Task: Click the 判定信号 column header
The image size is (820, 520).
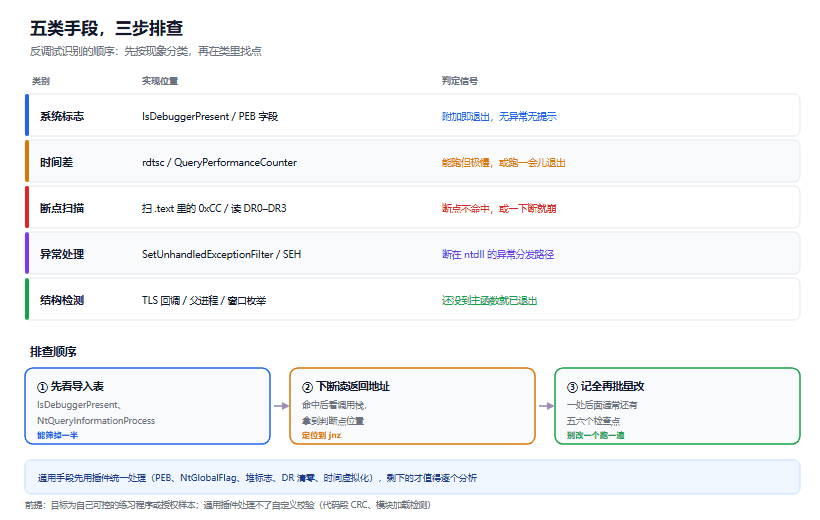Action: [x=460, y=81]
